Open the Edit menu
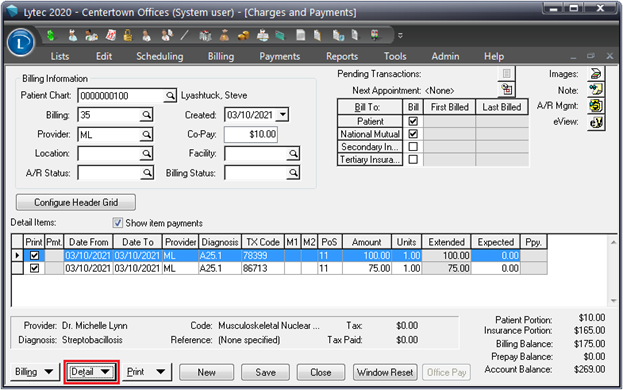 tap(104, 56)
